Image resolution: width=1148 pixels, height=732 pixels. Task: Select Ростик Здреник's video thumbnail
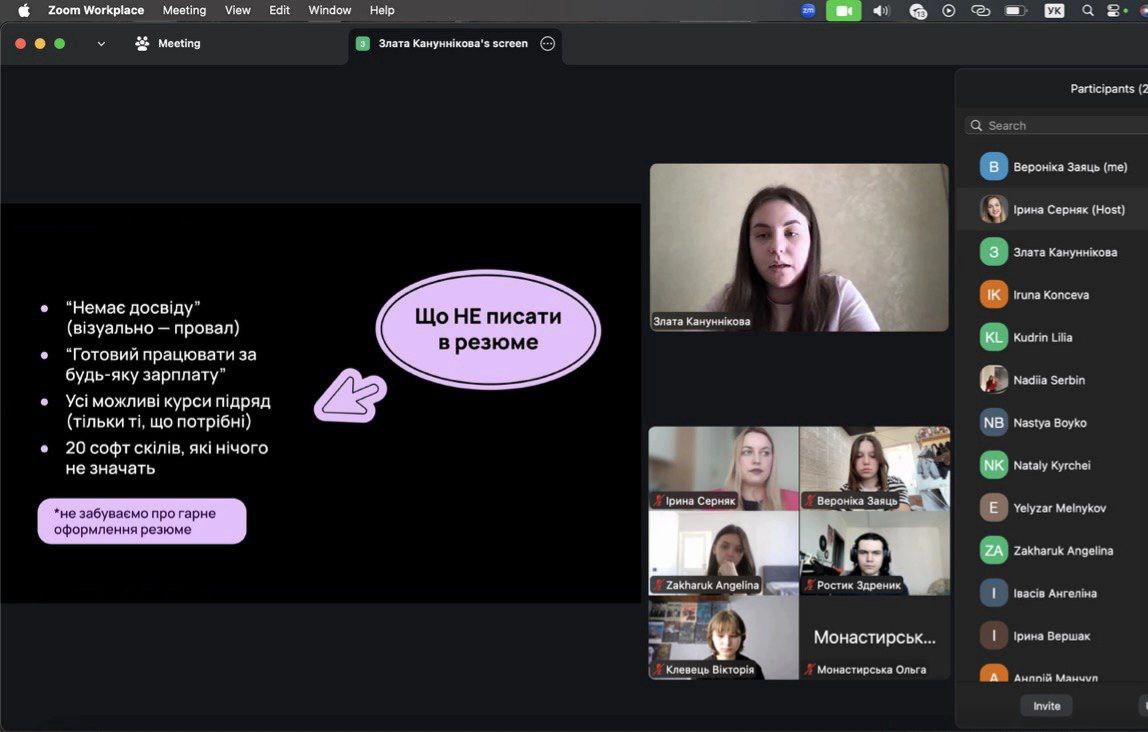pyautogui.click(x=874, y=552)
